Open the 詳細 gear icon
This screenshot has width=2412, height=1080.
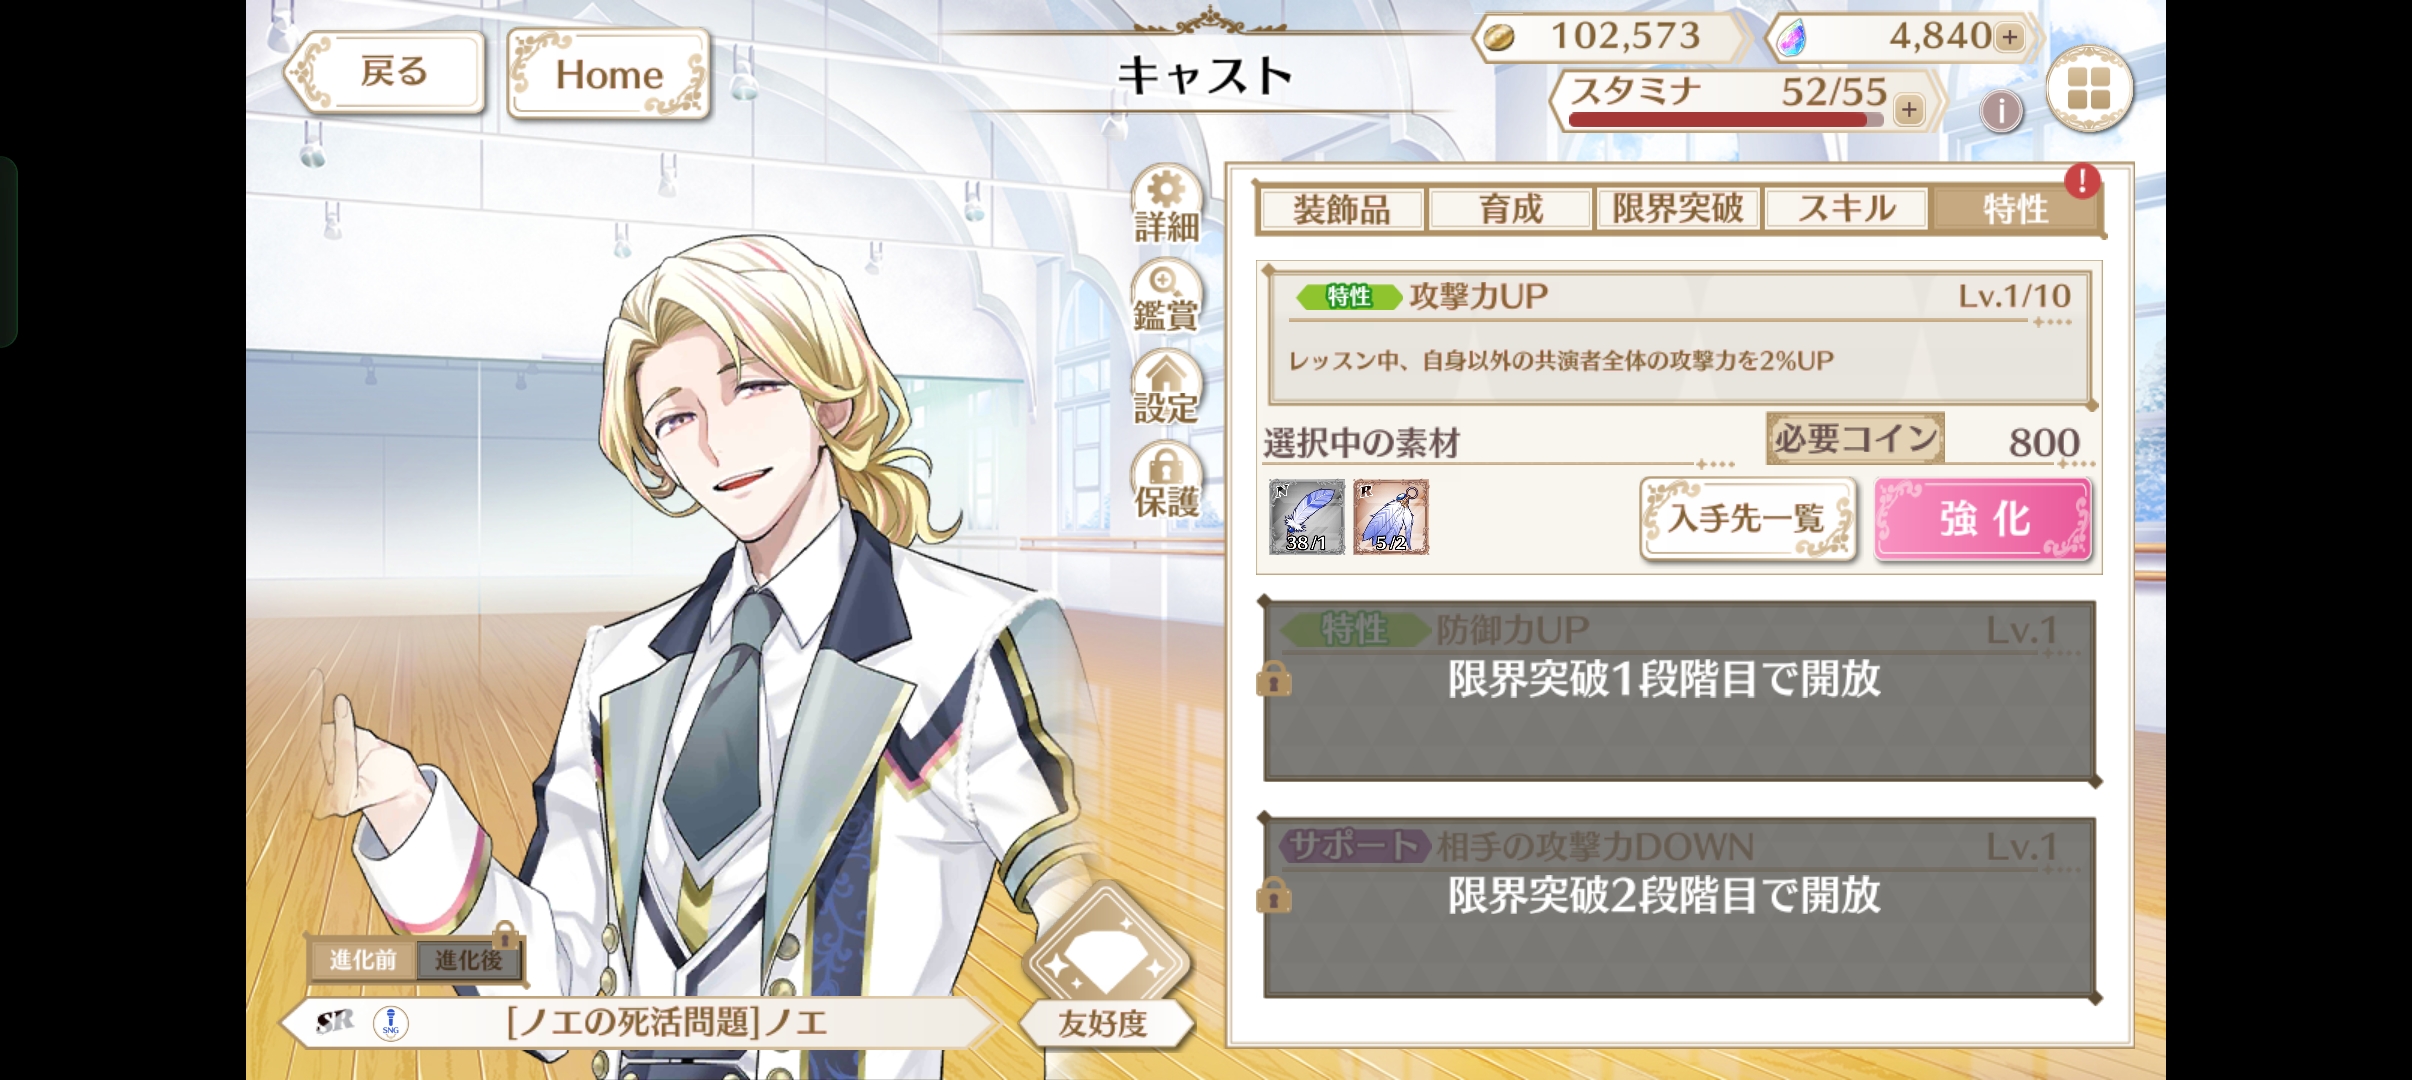pyautogui.click(x=1166, y=203)
